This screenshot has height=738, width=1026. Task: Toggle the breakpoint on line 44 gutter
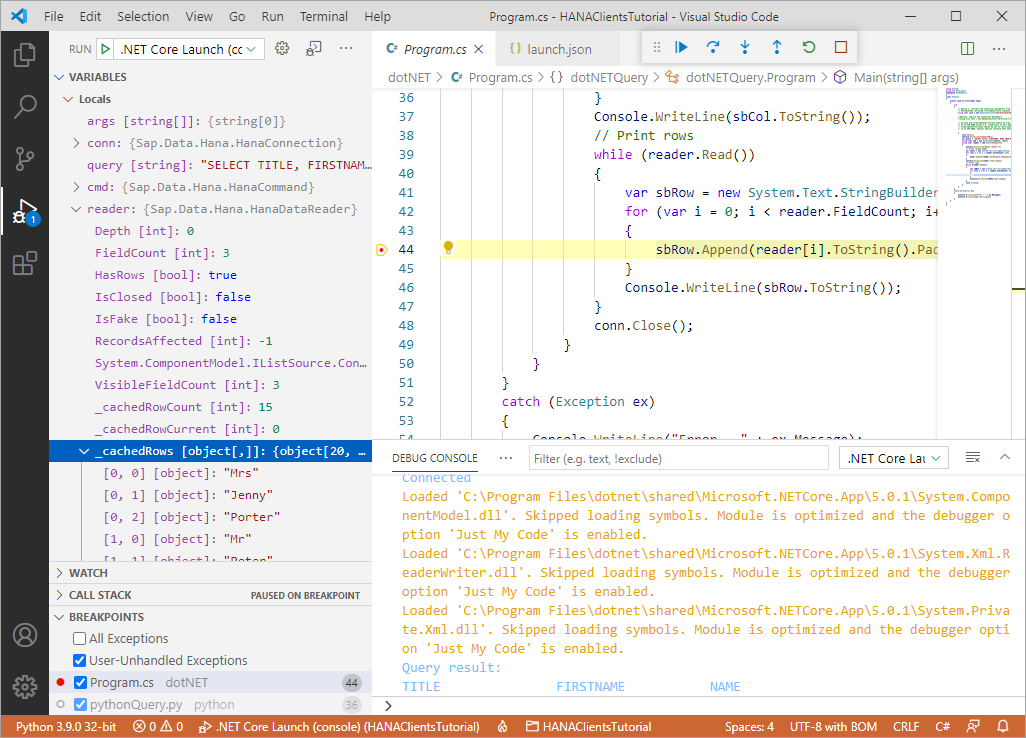coord(382,249)
